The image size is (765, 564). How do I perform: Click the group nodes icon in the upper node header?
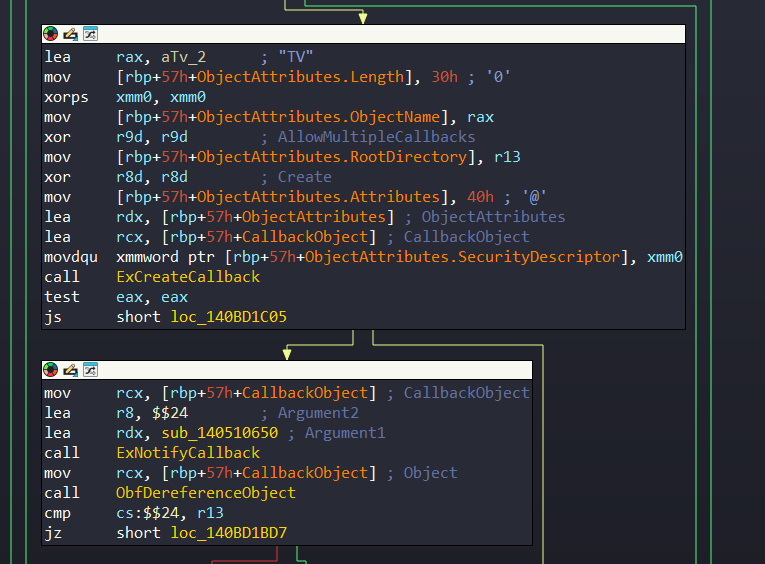(x=90, y=34)
